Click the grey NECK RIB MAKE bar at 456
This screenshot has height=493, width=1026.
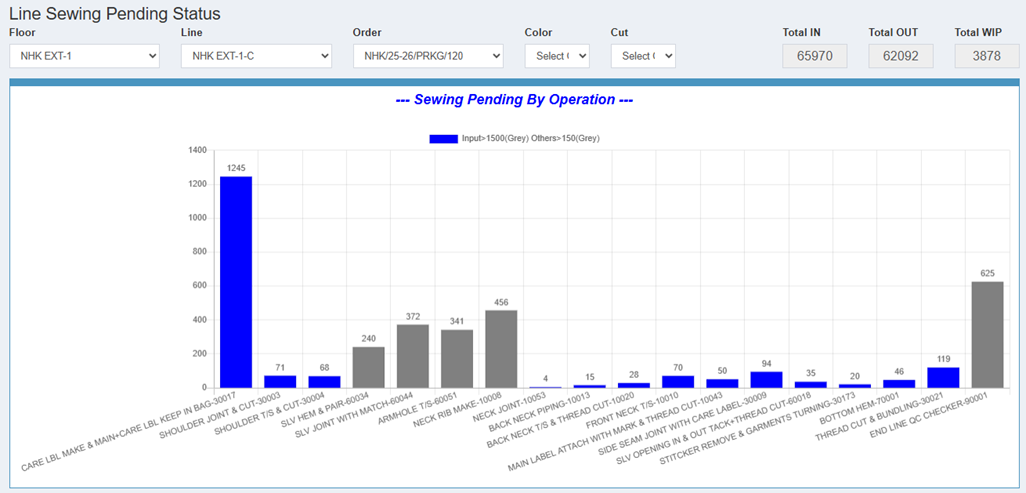click(501, 349)
